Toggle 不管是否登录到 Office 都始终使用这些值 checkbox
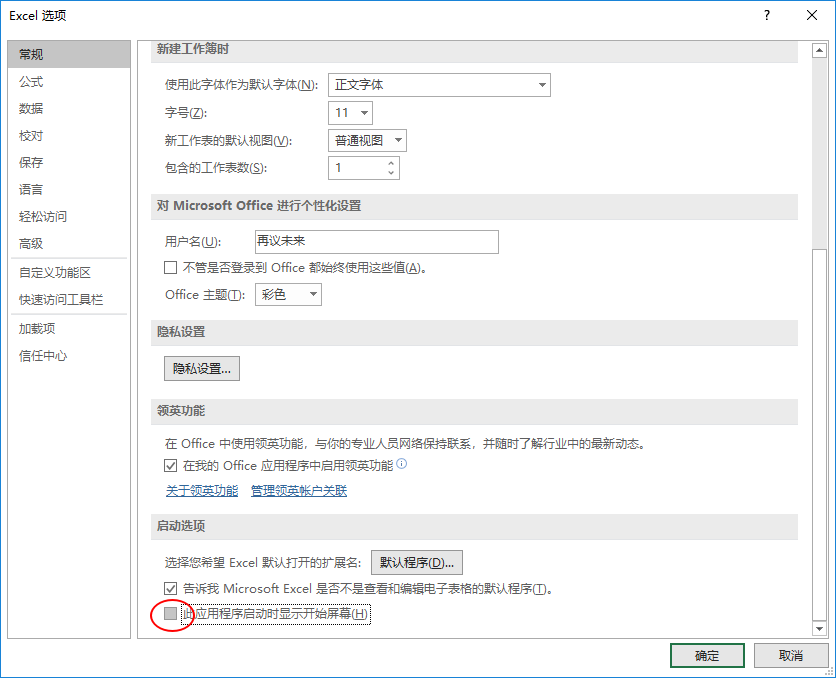The width and height of the screenshot is (836, 678). pyautogui.click(x=170, y=268)
